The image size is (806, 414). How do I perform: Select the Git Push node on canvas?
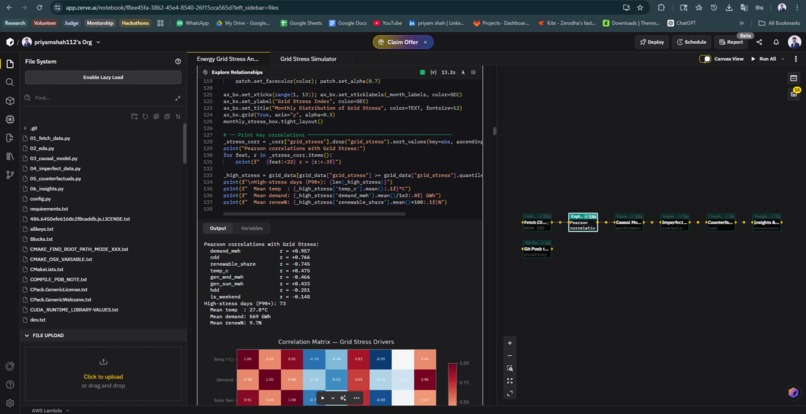tap(537, 248)
